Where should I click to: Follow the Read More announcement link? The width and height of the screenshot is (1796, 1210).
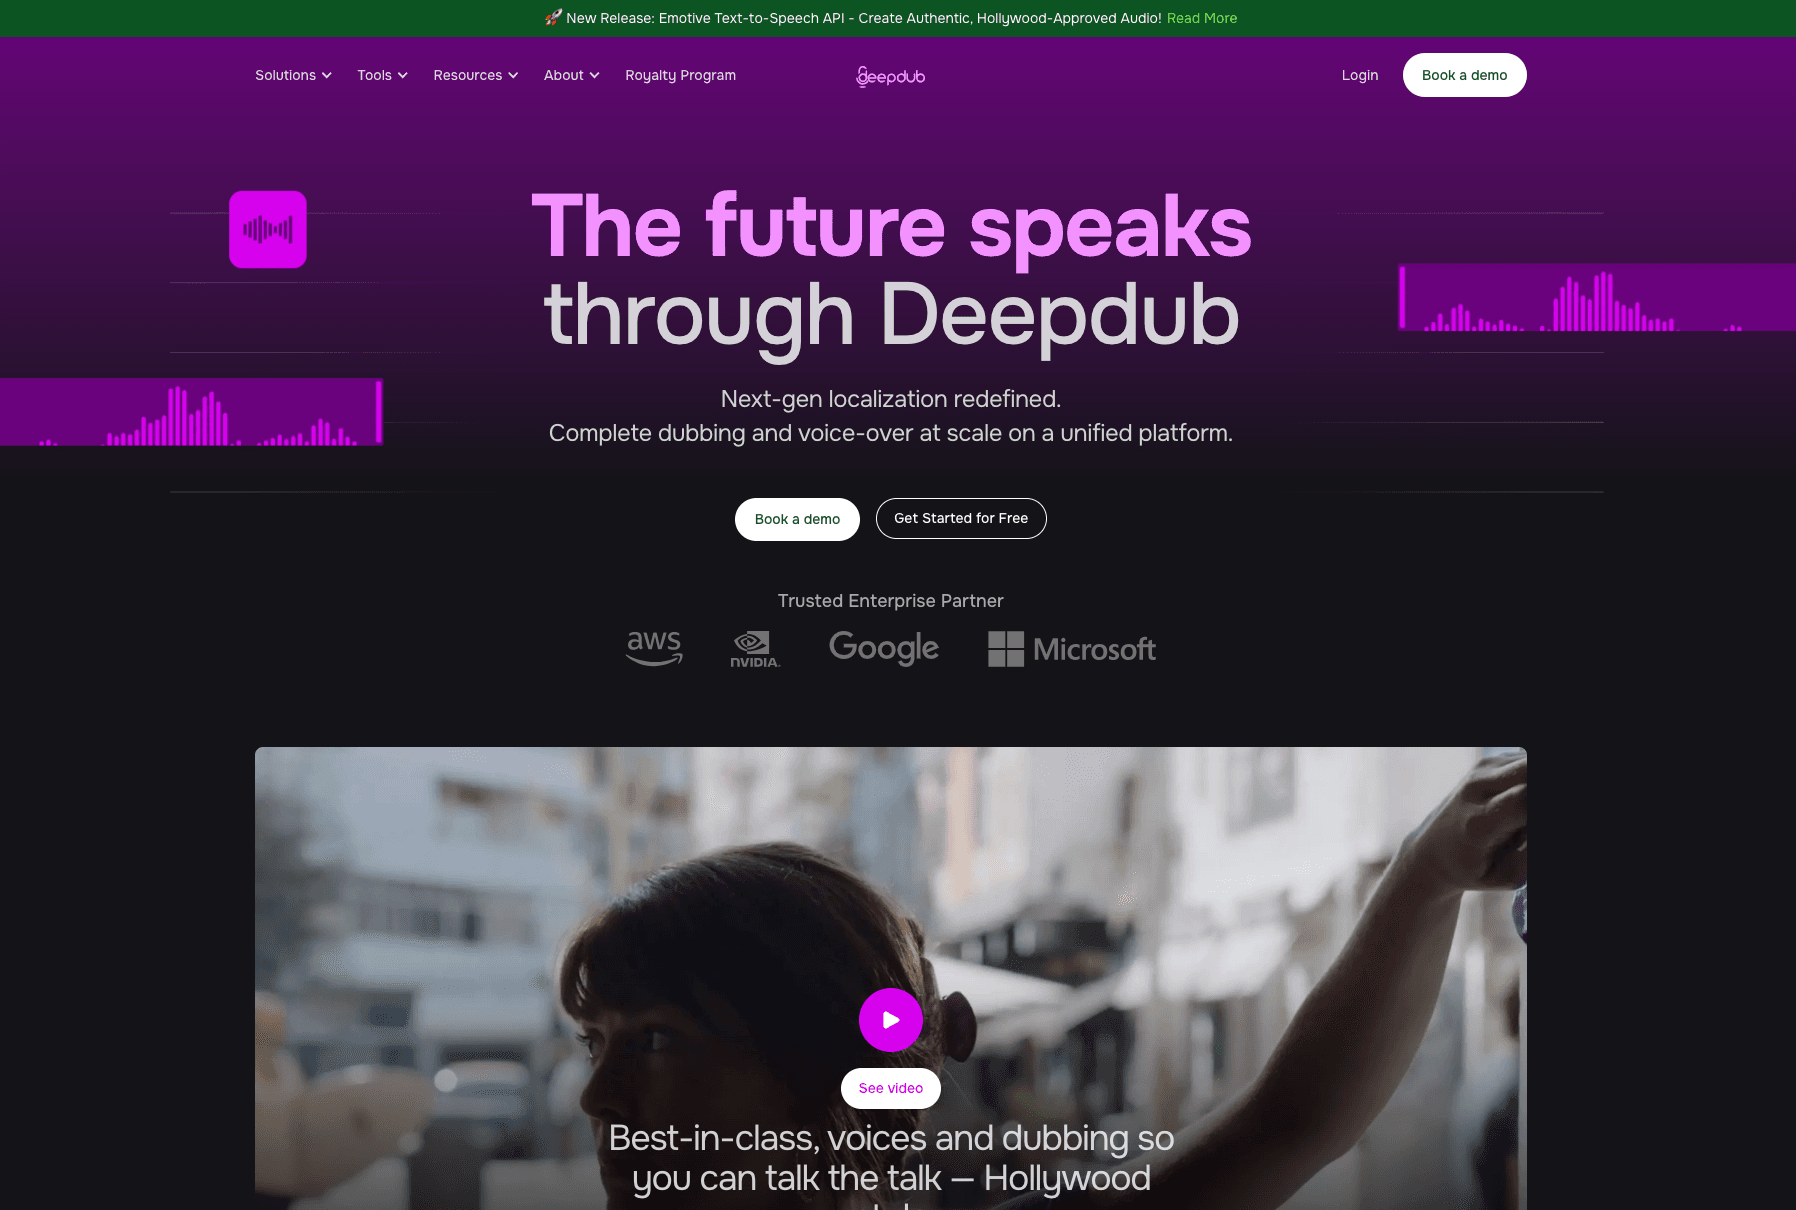[x=1202, y=18]
